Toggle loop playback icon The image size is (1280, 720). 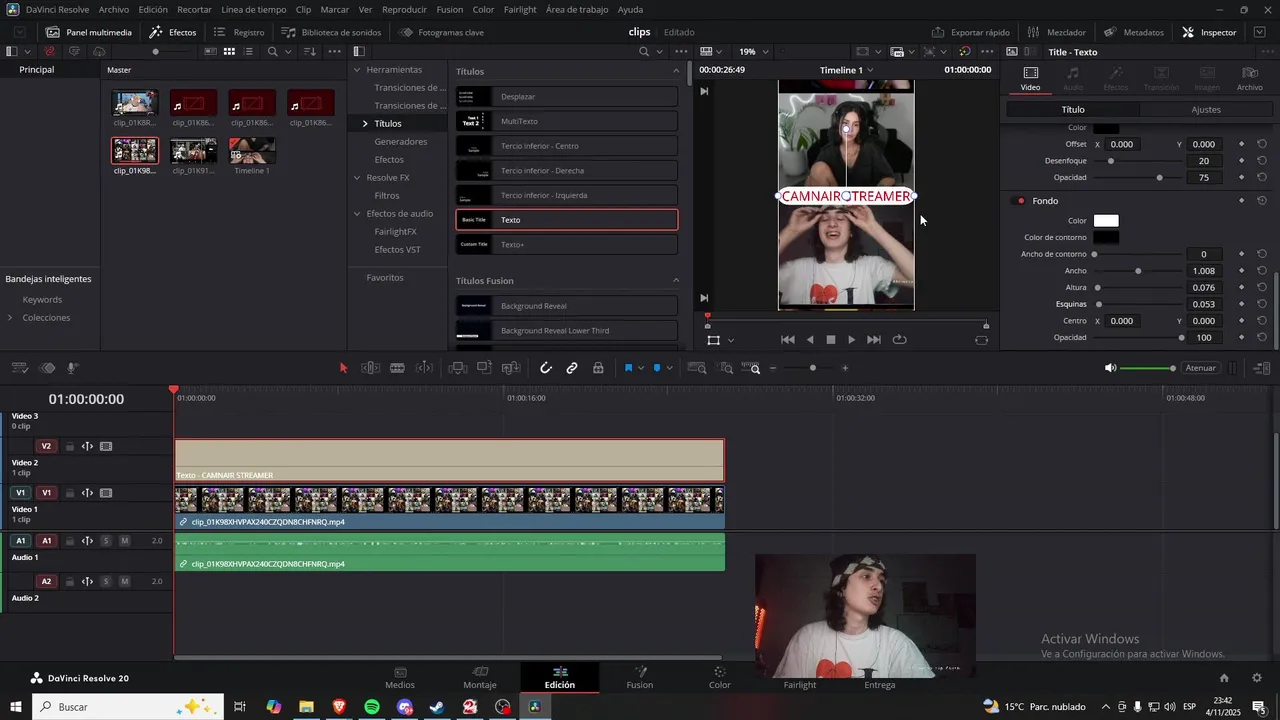[899, 340]
